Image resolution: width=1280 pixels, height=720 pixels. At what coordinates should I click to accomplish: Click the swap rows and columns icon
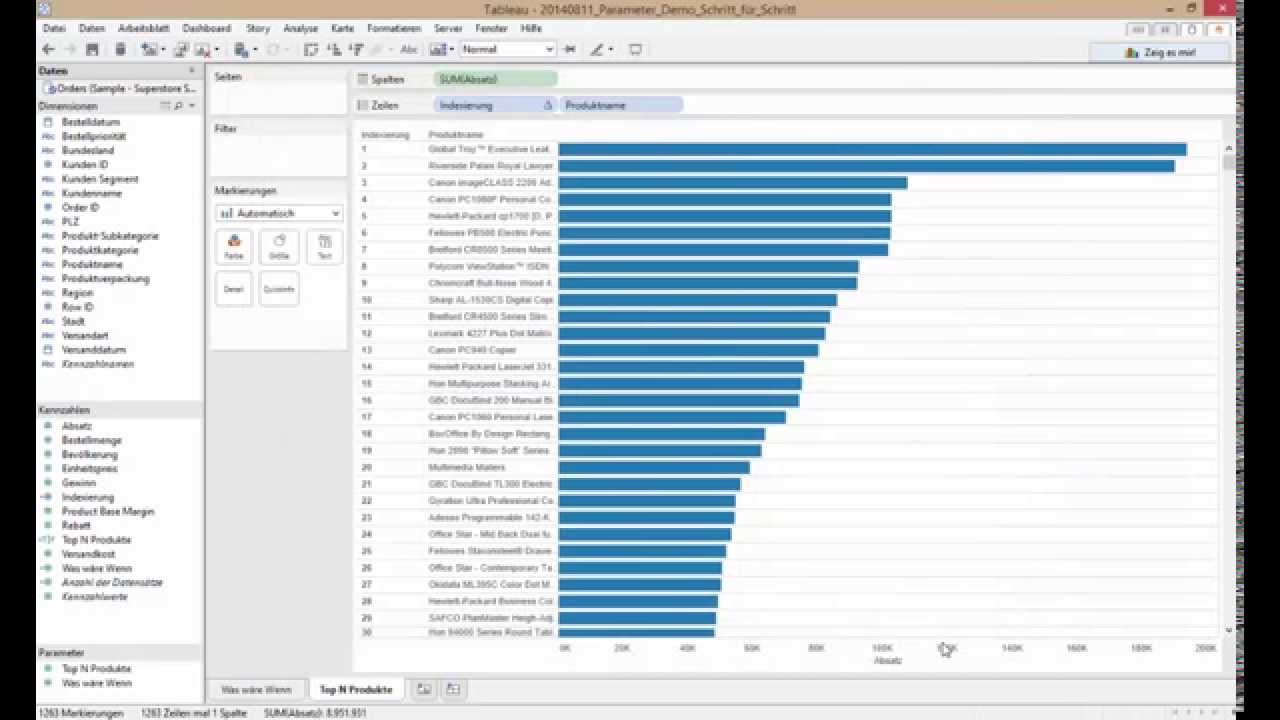[x=311, y=49]
